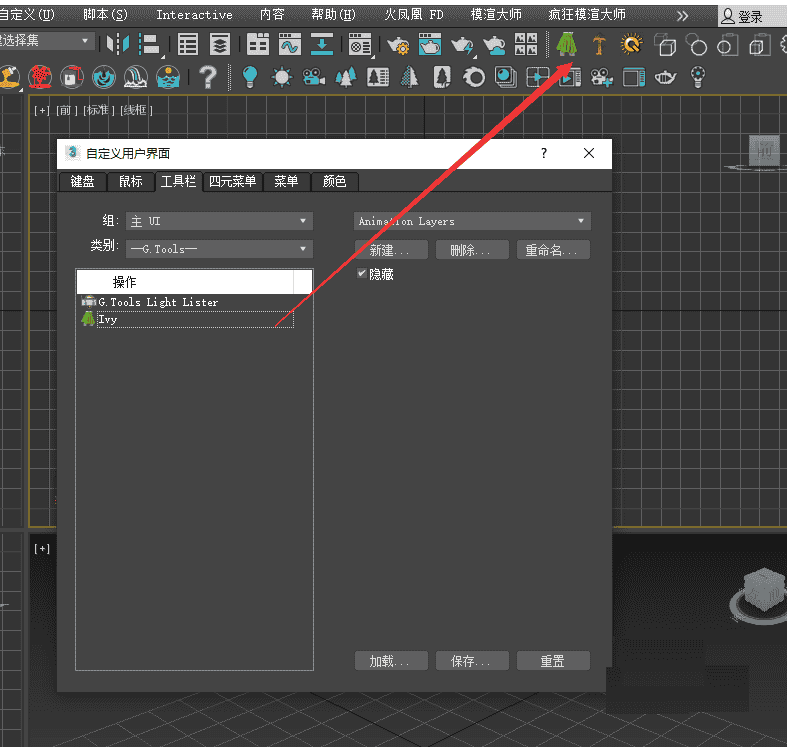Switch to the 四元菜单 tab
This screenshot has height=747, width=787.
coord(233,181)
